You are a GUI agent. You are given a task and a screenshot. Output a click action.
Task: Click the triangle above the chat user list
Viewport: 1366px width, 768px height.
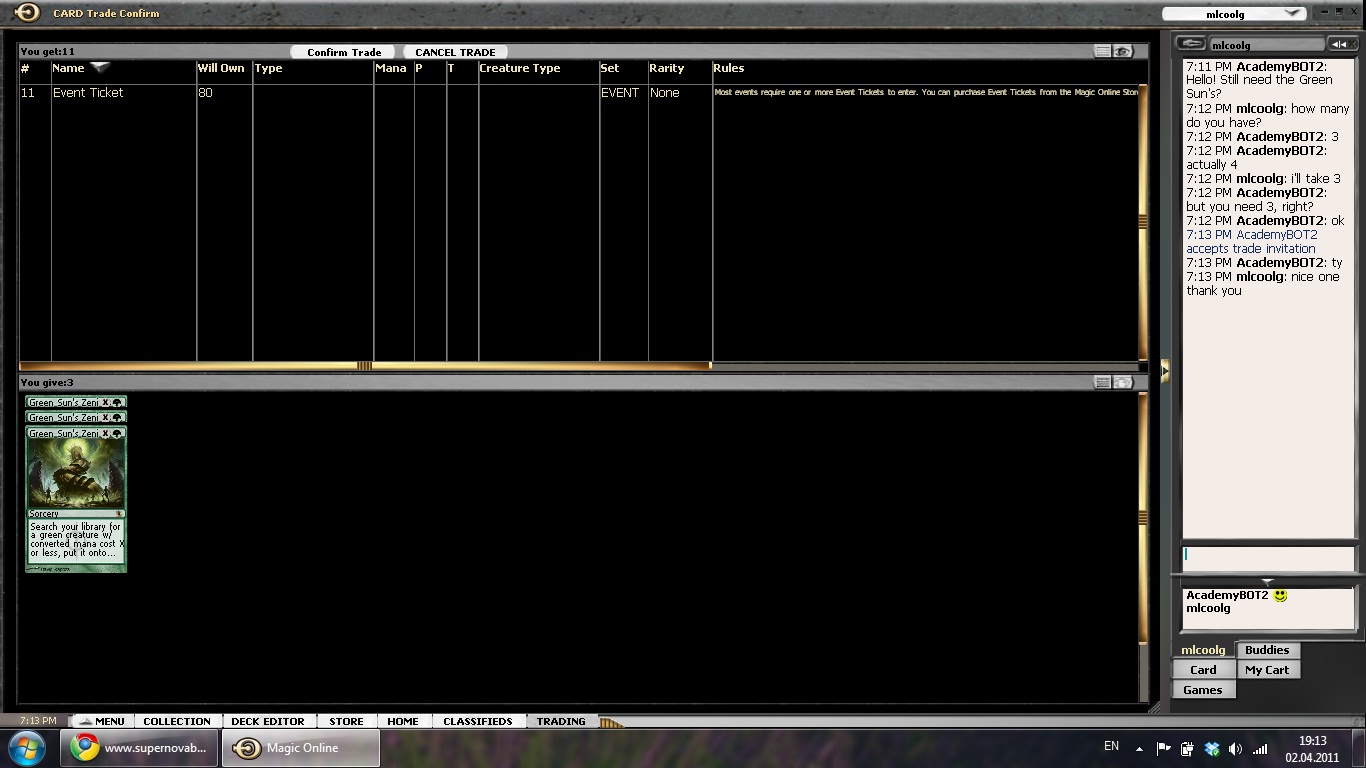pos(1267,582)
